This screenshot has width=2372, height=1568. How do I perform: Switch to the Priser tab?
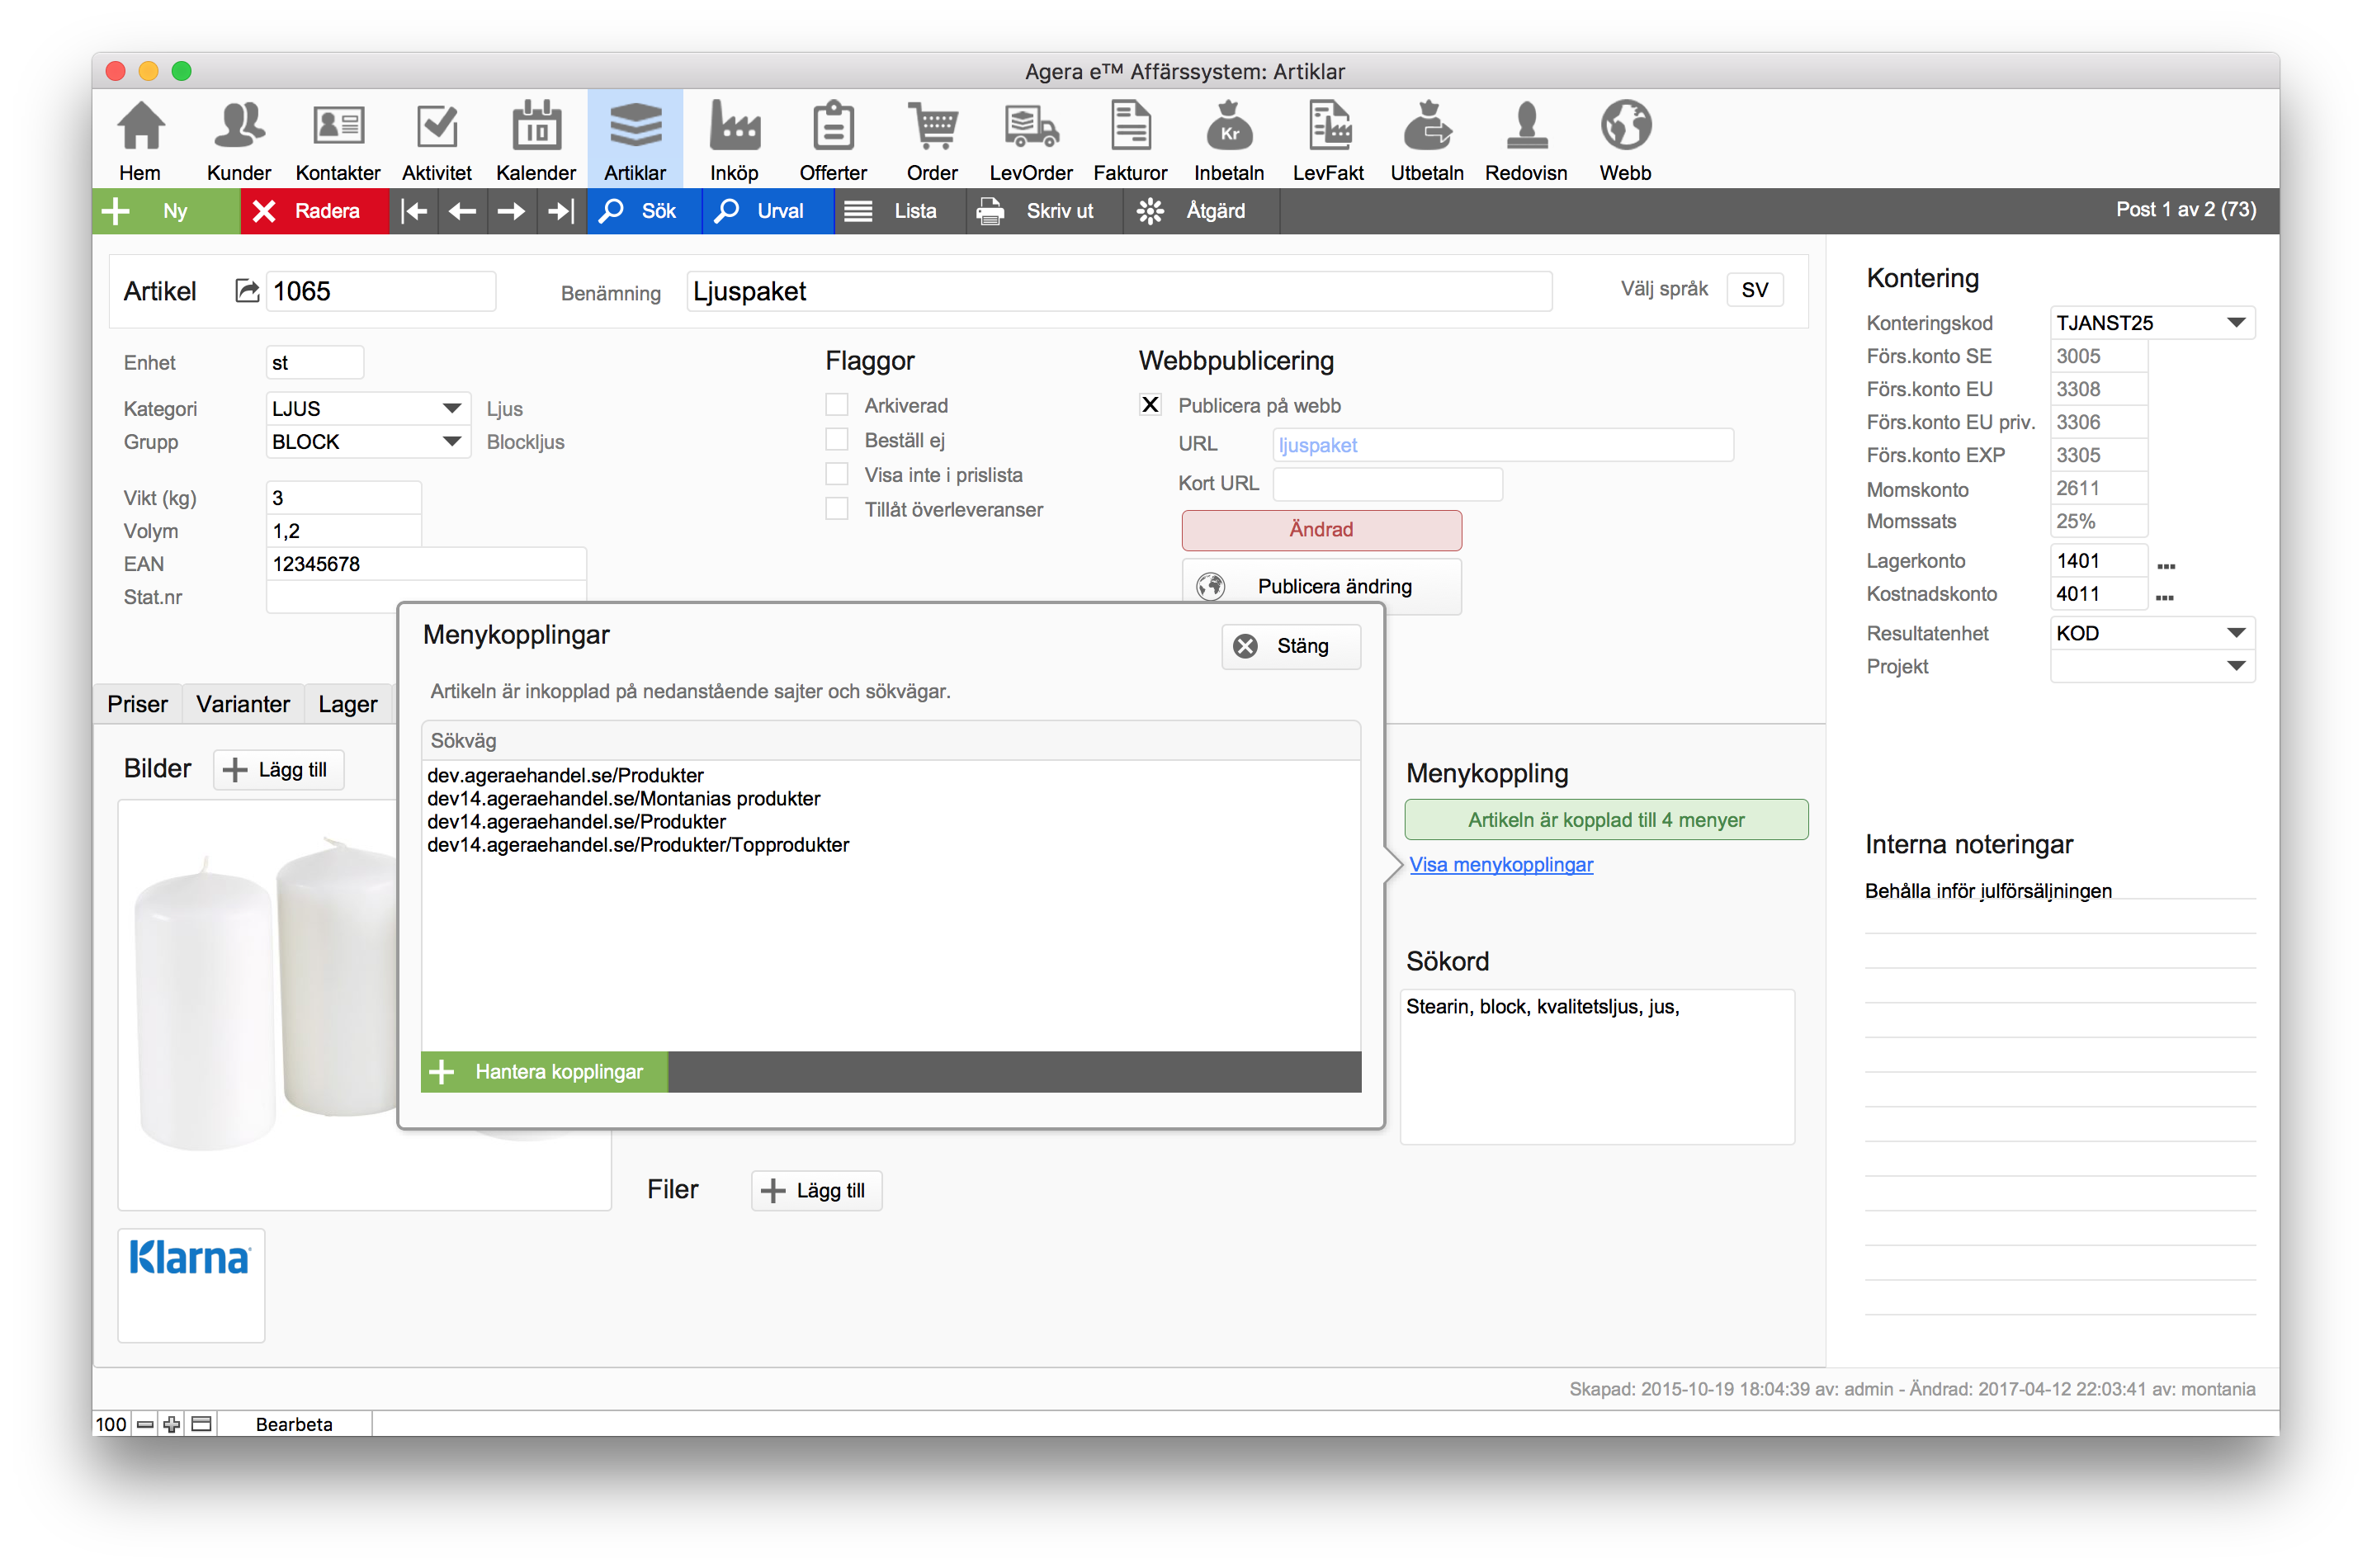click(138, 704)
